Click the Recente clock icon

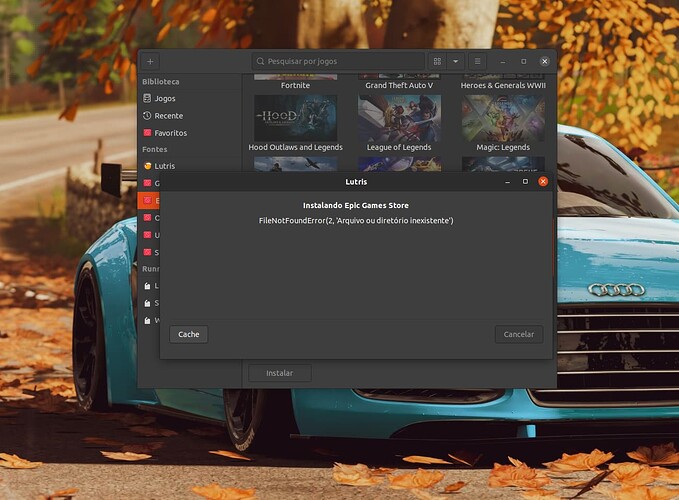[147, 116]
